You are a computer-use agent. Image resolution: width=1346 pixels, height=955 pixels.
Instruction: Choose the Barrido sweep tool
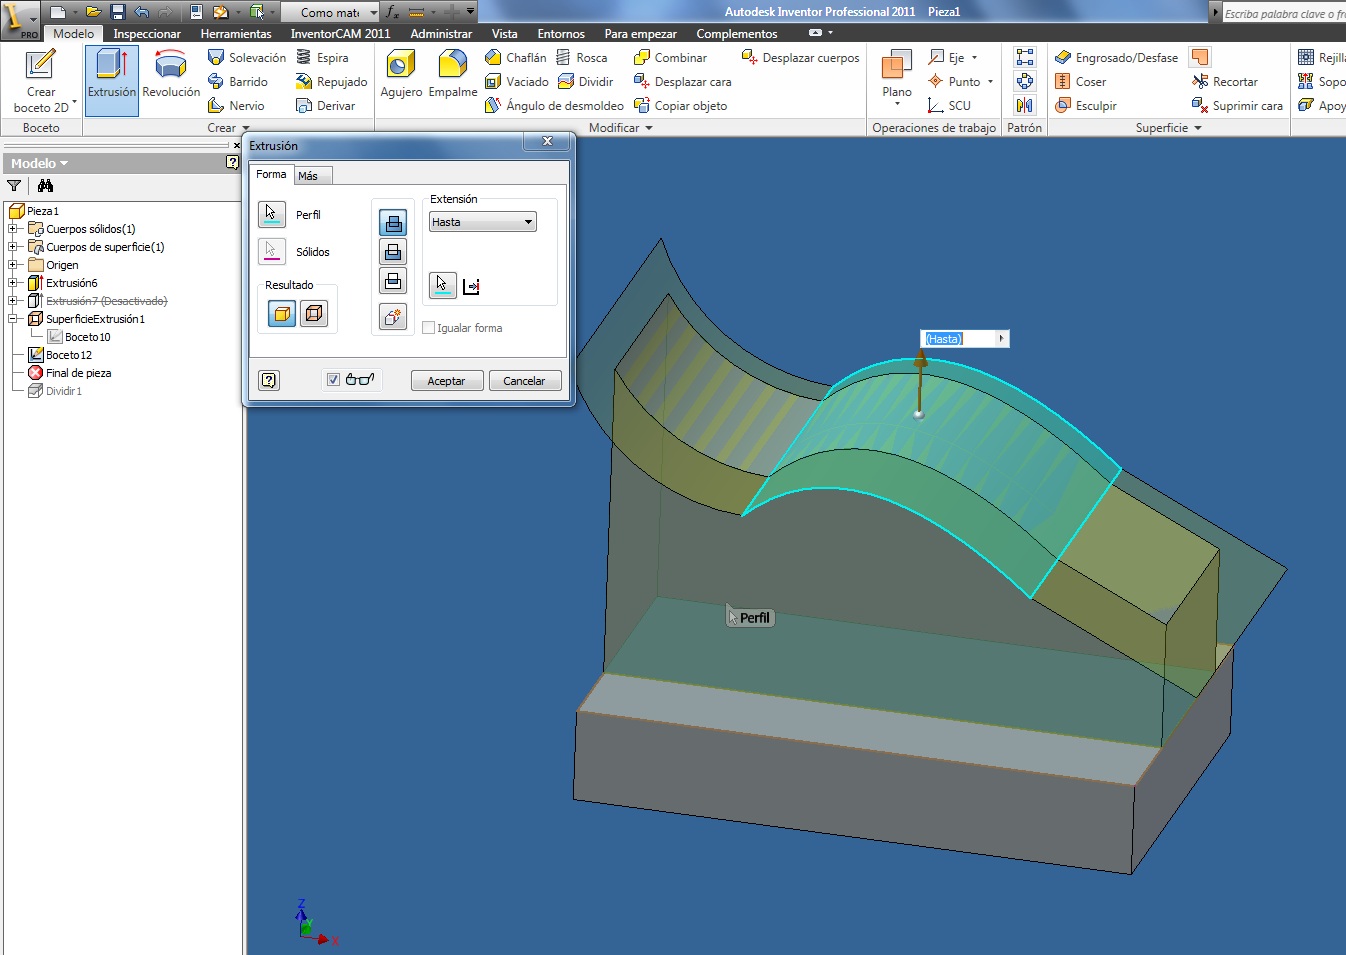[x=238, y=82]
